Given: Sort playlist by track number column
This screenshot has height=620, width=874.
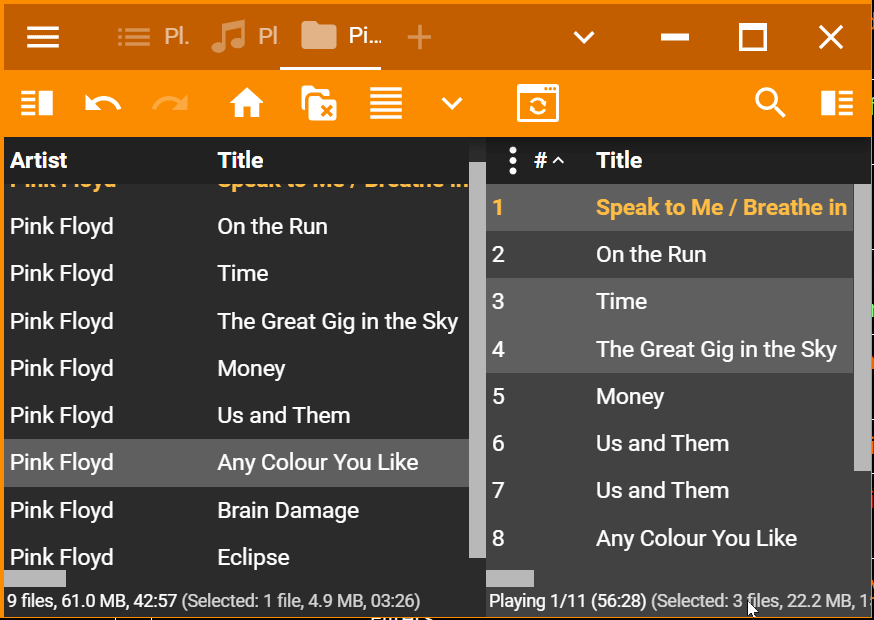Looking at the screenshot, I should pos(548,160).
